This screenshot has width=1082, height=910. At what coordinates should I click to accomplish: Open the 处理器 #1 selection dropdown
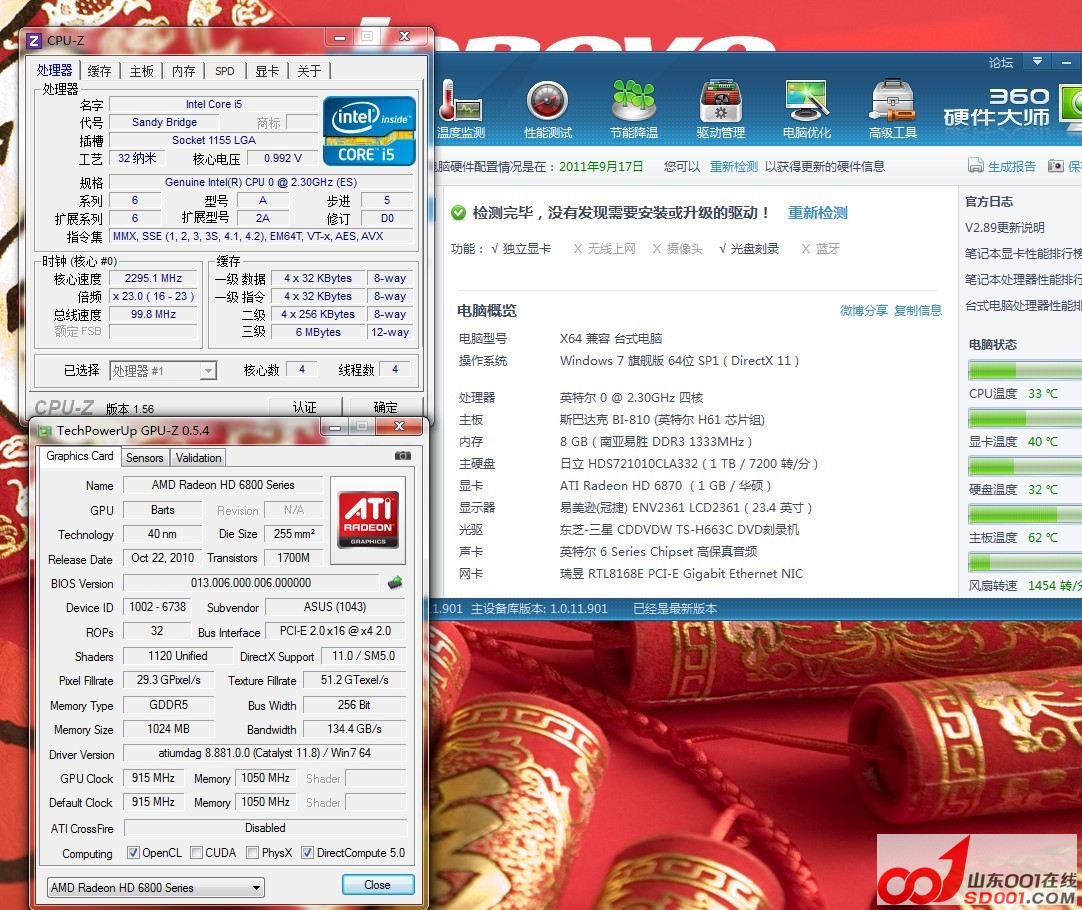tap(163, 370)
